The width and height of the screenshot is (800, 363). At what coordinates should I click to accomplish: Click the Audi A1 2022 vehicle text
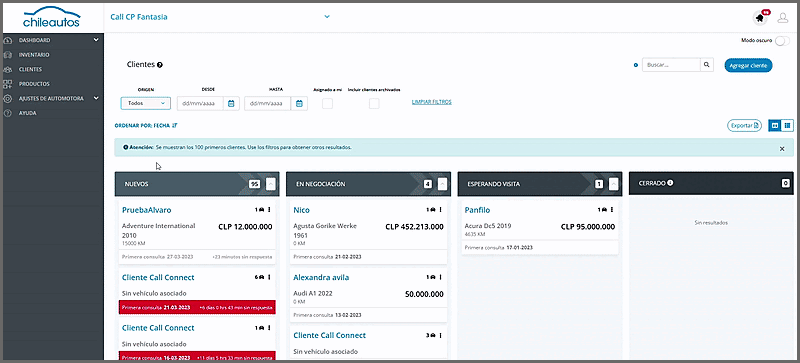[x=312, y=294]
